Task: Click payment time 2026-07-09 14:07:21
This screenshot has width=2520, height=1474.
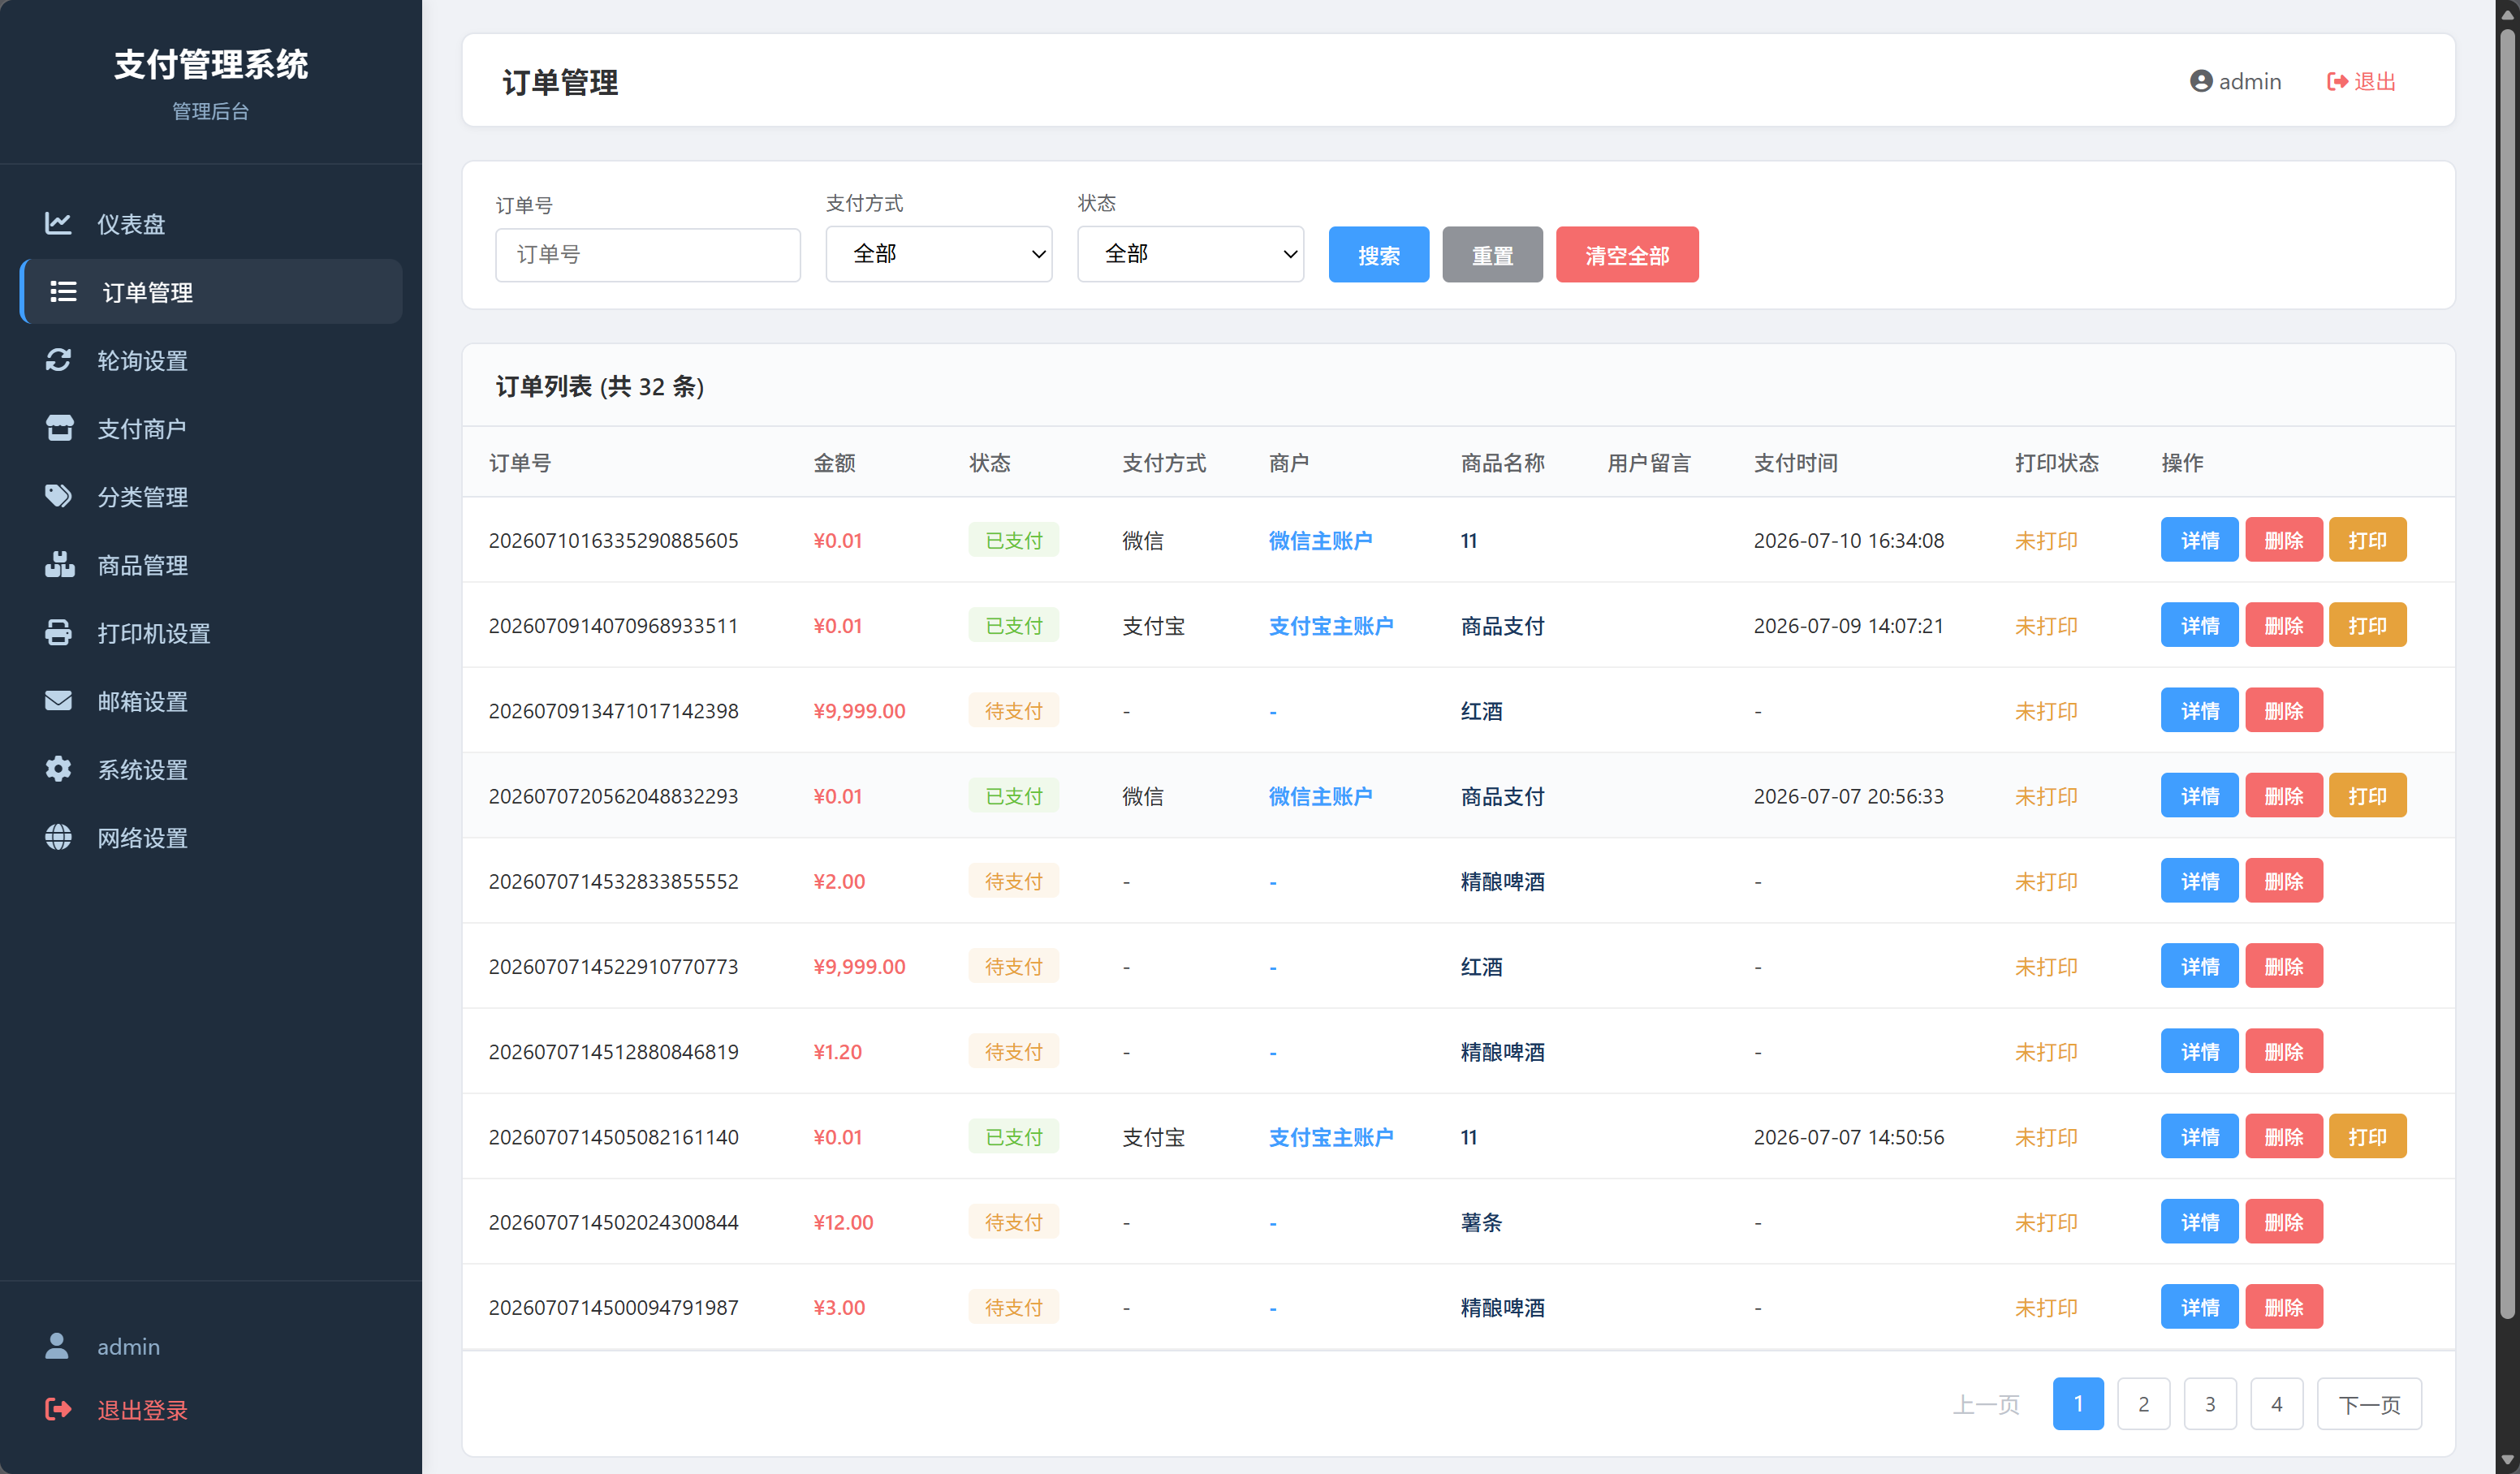Action: (1848, 625)
